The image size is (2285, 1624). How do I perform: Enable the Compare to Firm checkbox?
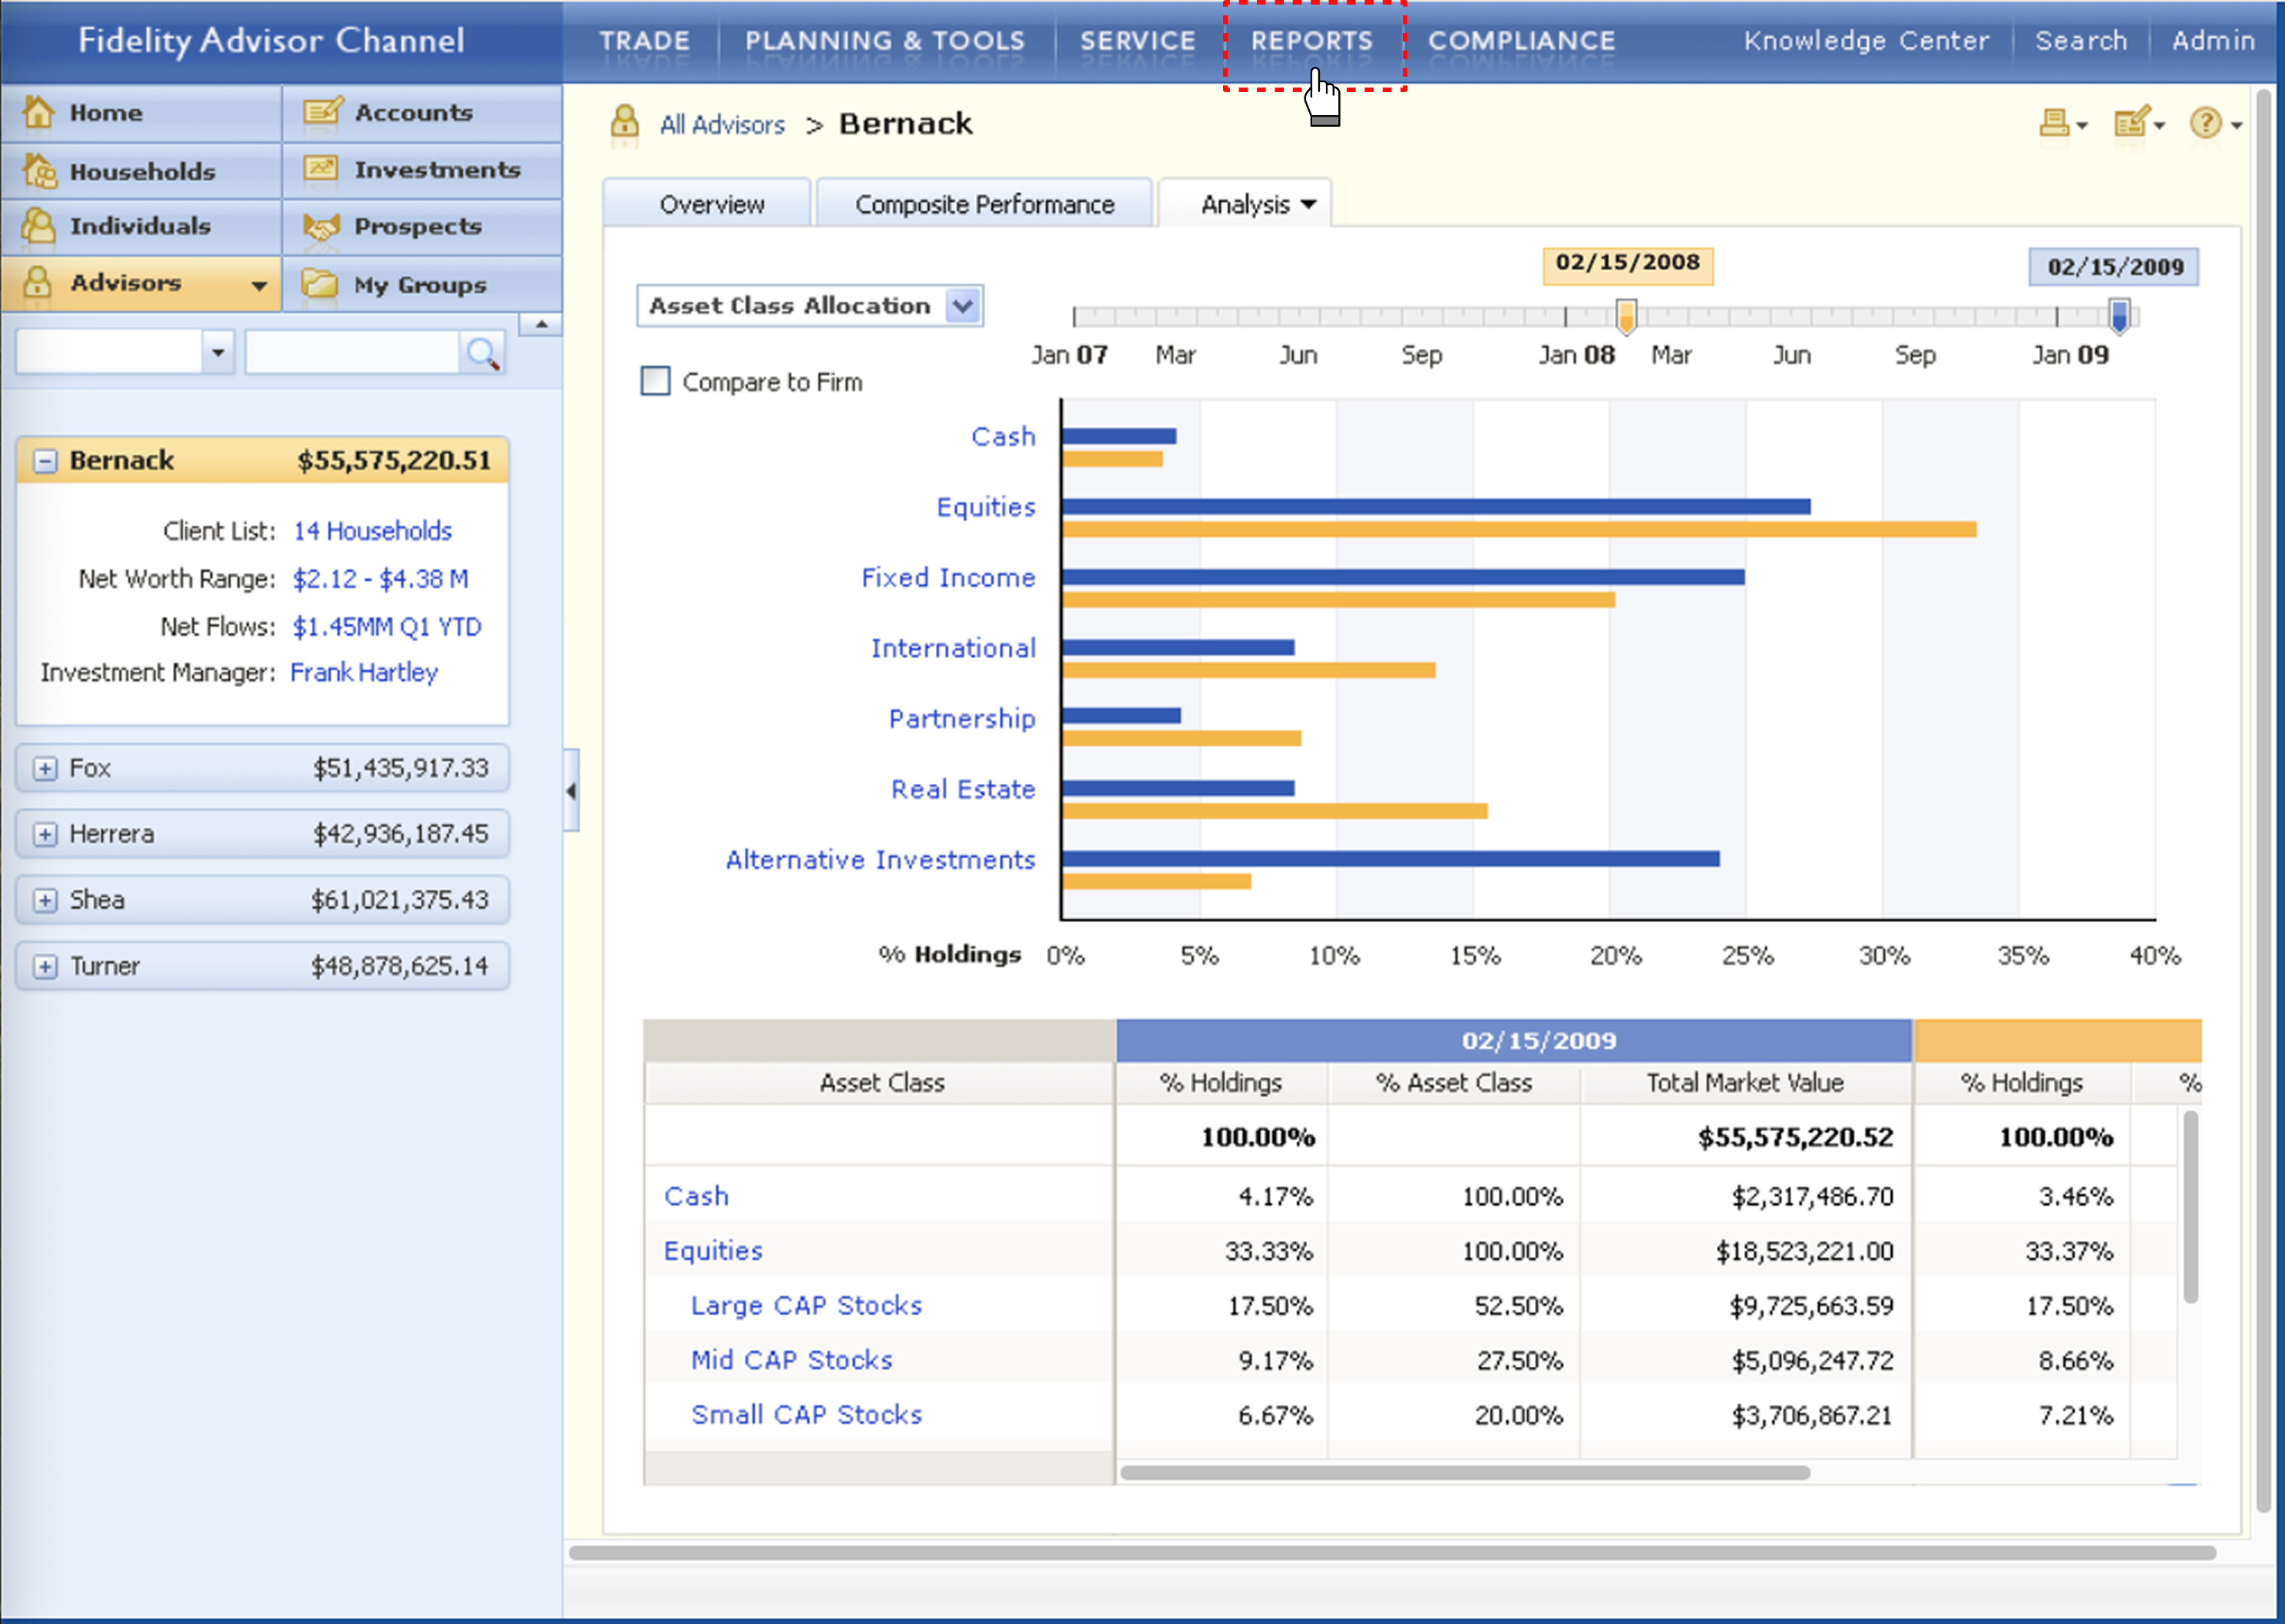[655, 381]
